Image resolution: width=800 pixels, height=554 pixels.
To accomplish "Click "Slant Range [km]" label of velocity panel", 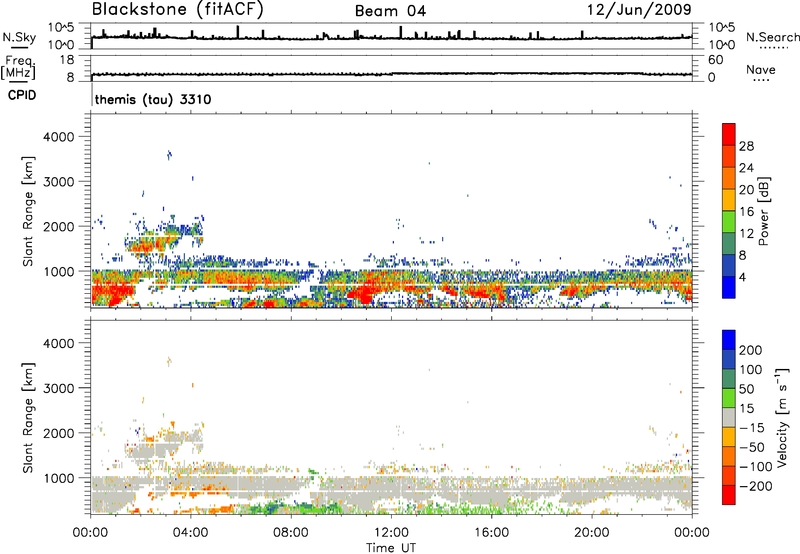I will pyautogui.click(x=28, y=418).
